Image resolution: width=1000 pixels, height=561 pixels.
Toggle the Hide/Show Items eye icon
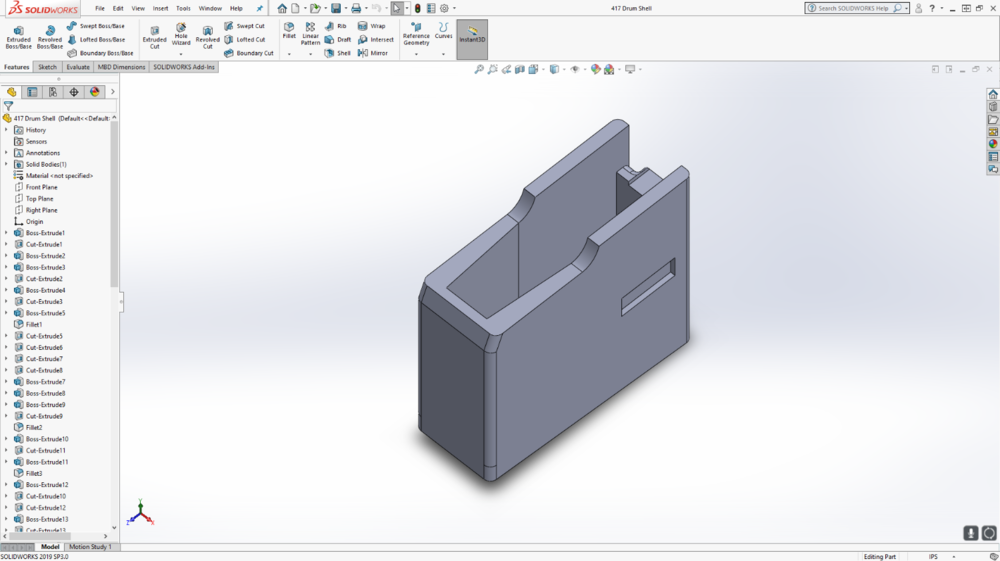tap(573, 70)
